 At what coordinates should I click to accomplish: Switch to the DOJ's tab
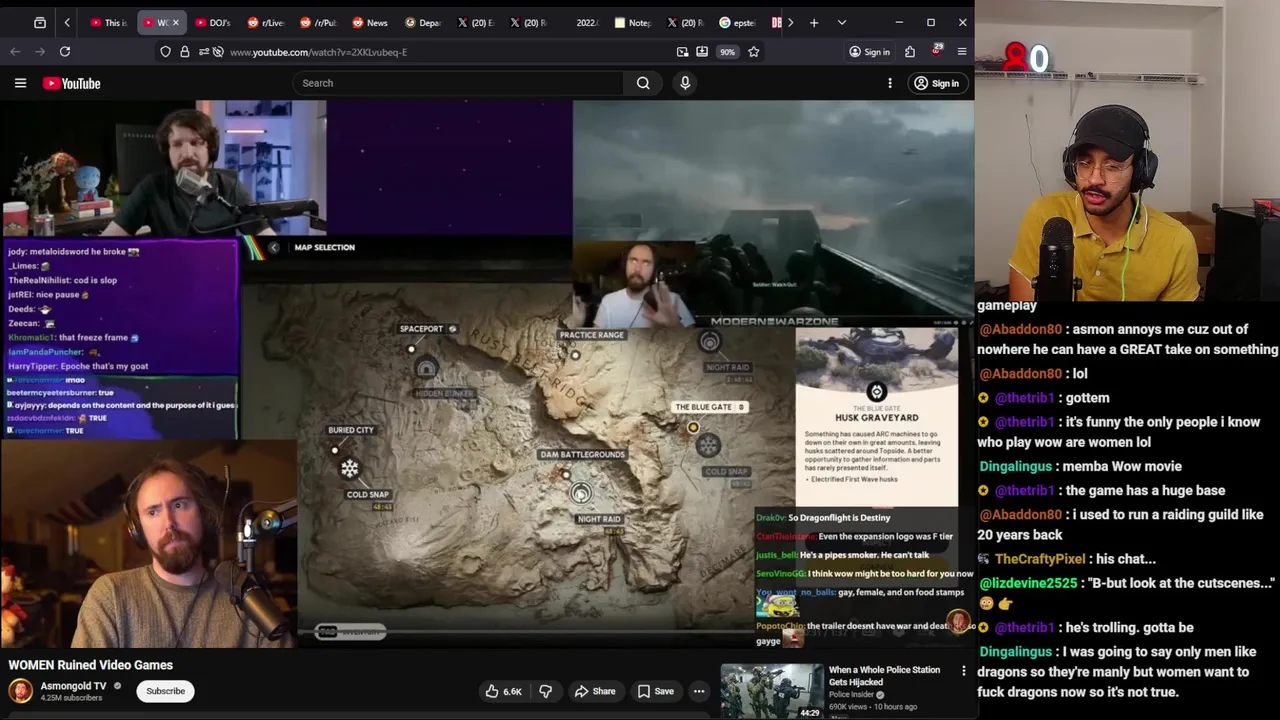(213, 22)
